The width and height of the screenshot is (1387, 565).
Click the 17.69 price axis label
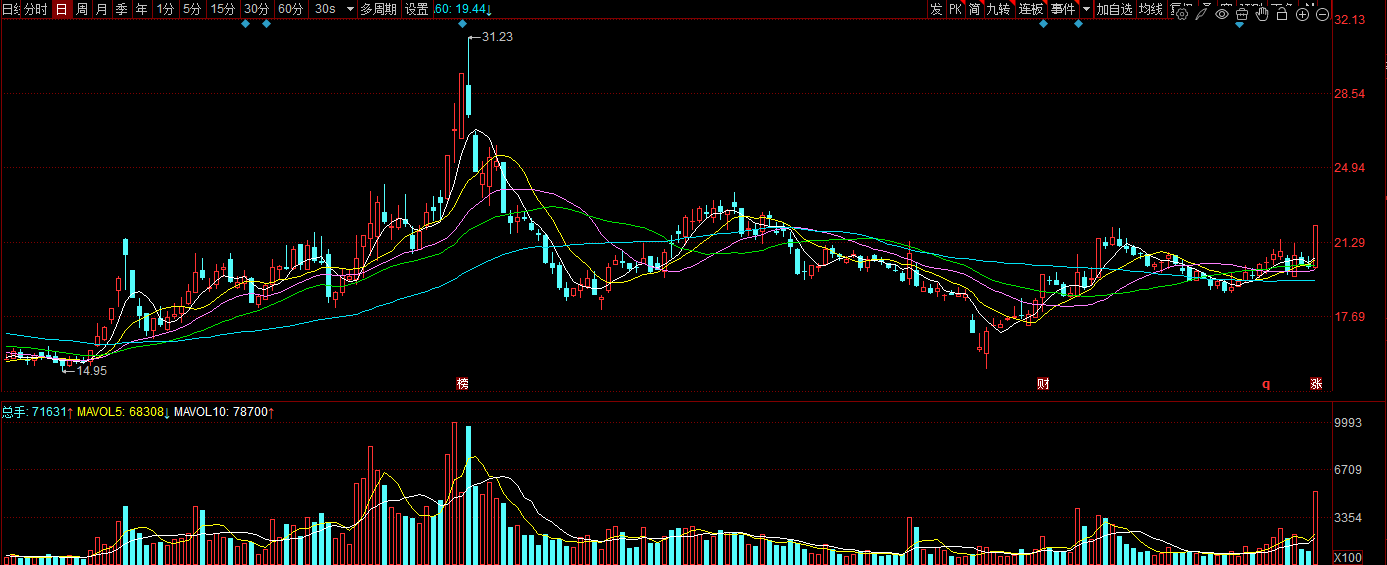coord(1350,317)
